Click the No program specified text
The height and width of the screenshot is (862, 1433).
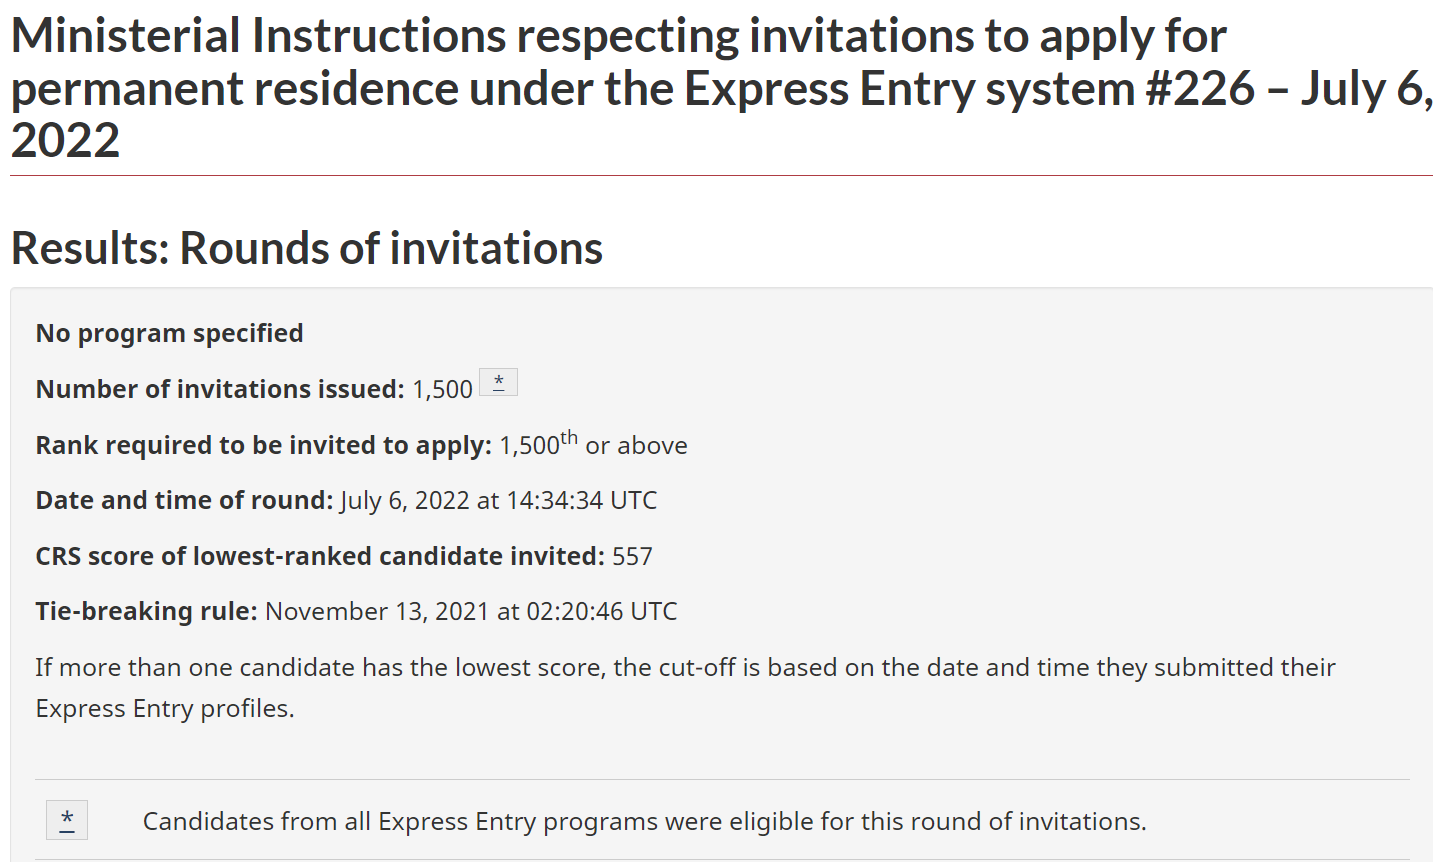[x=169, y=333]
